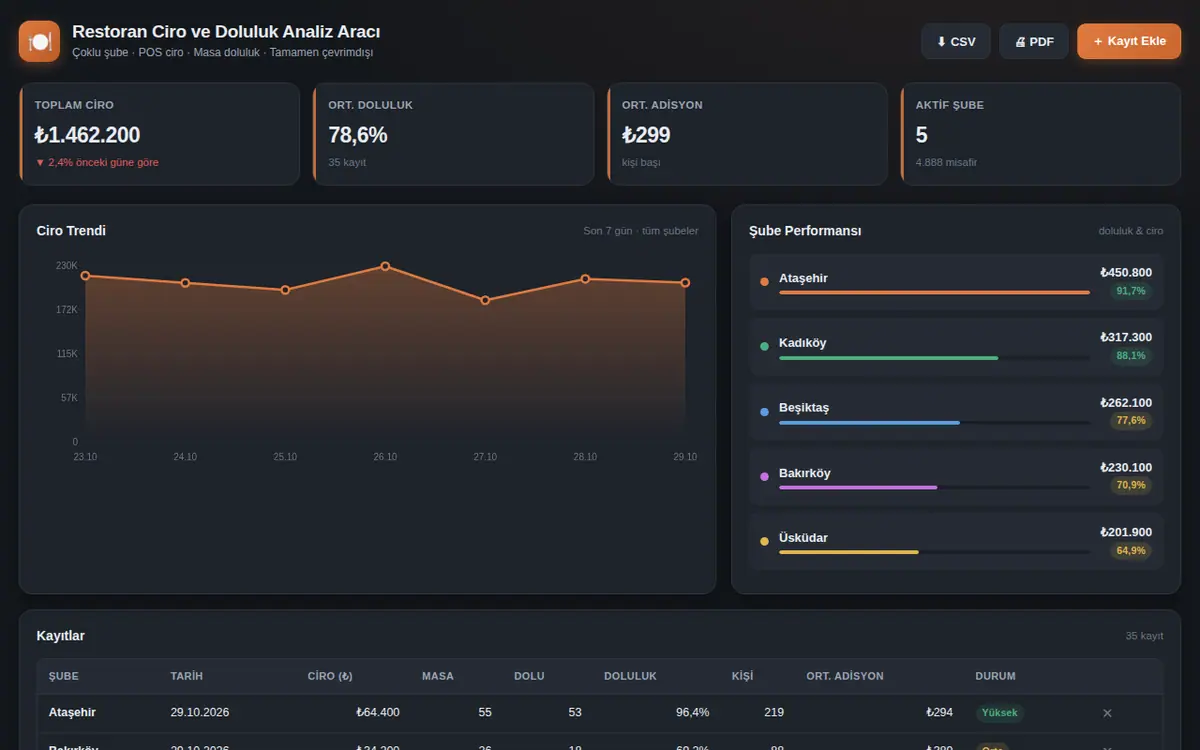
Task: Click the Kadıköy 88,1% occupancy badge
Action: (x=1131, y=356)
